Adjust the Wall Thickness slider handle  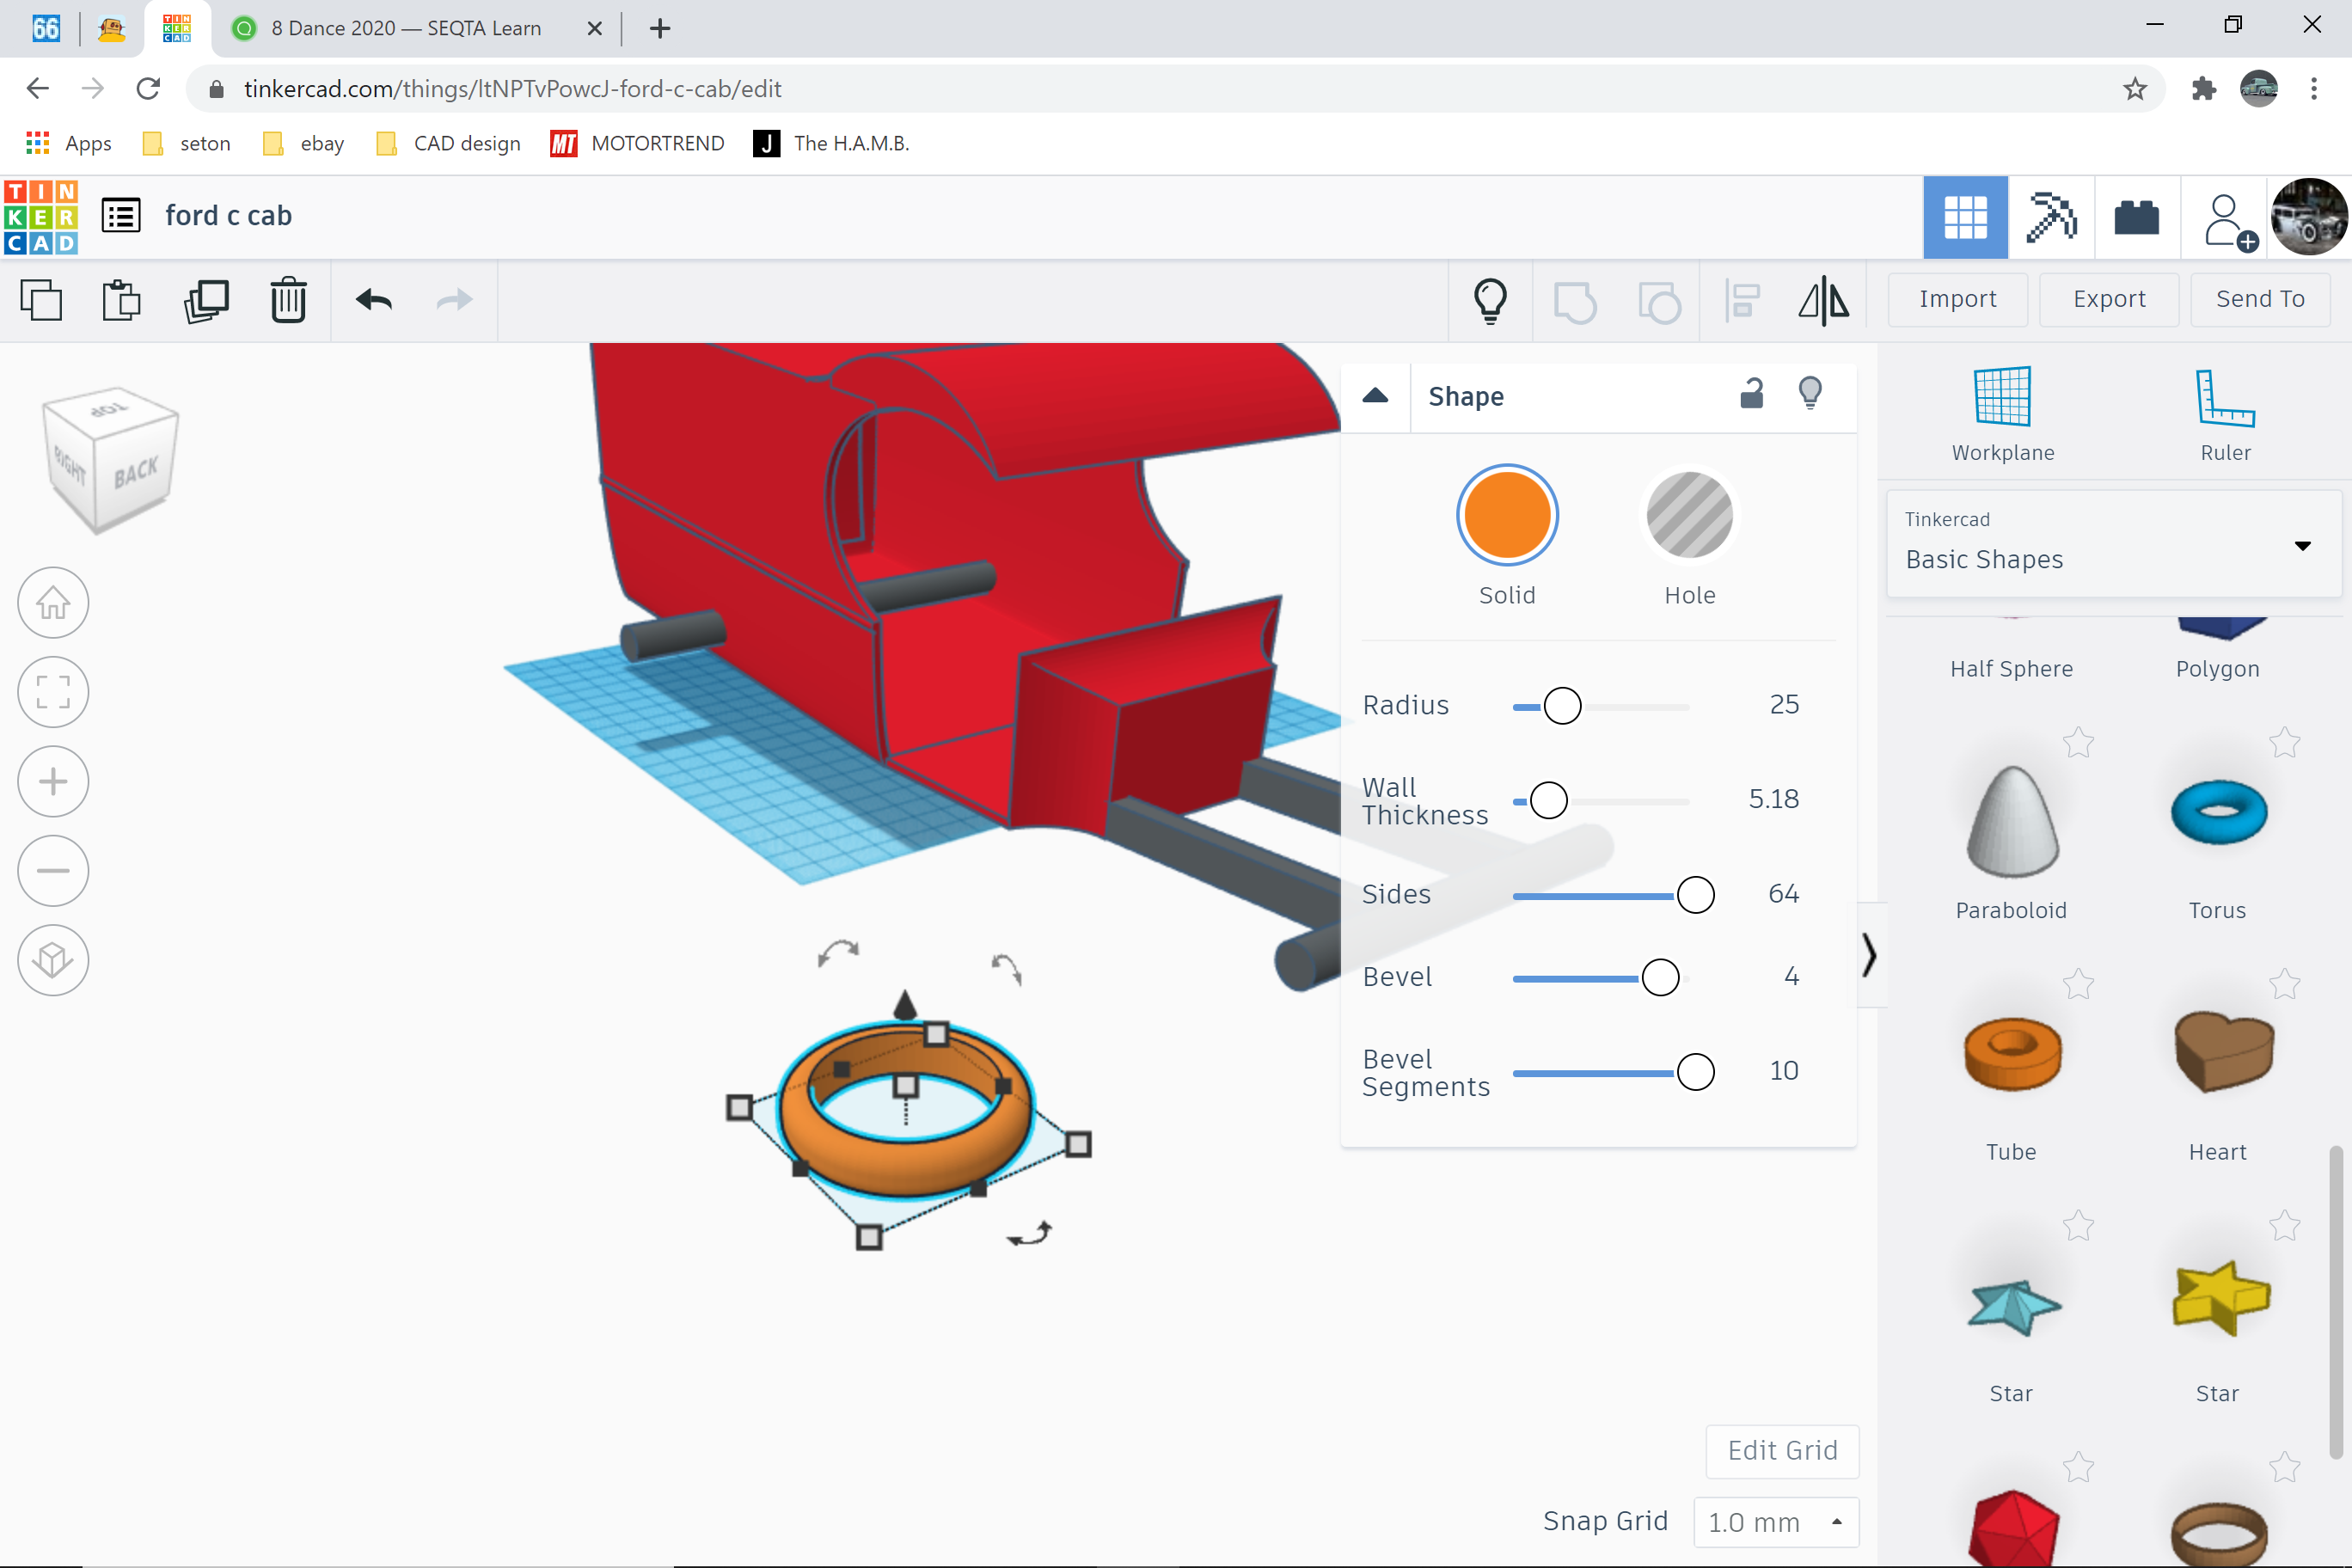[1549, 800]
